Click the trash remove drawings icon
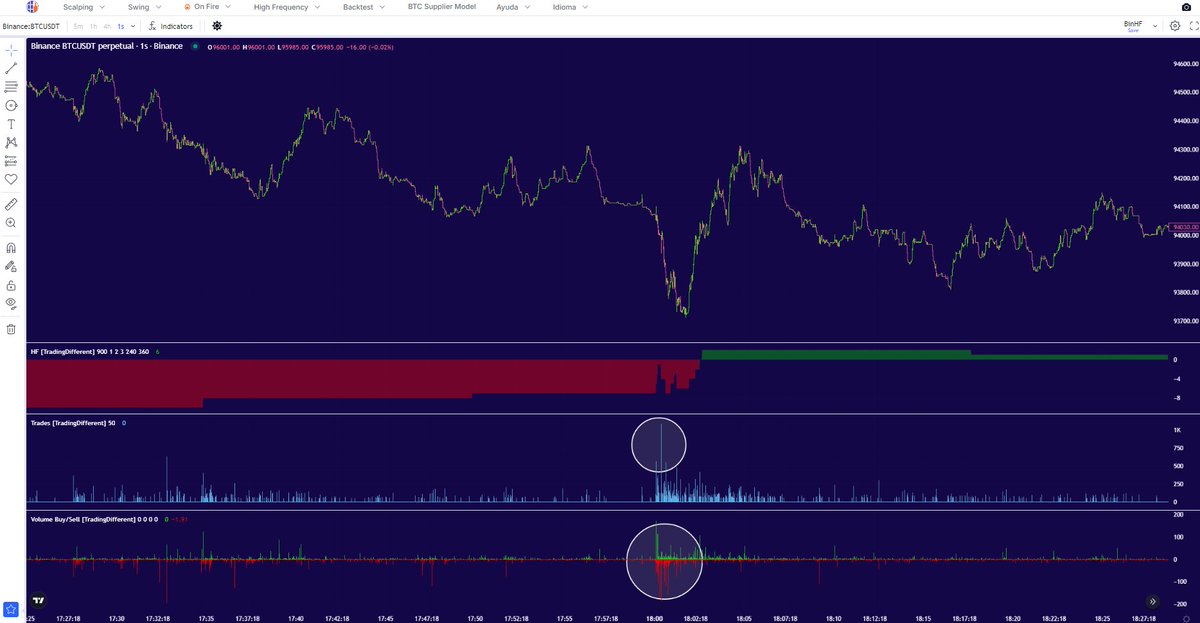 [x=11, y=328]
